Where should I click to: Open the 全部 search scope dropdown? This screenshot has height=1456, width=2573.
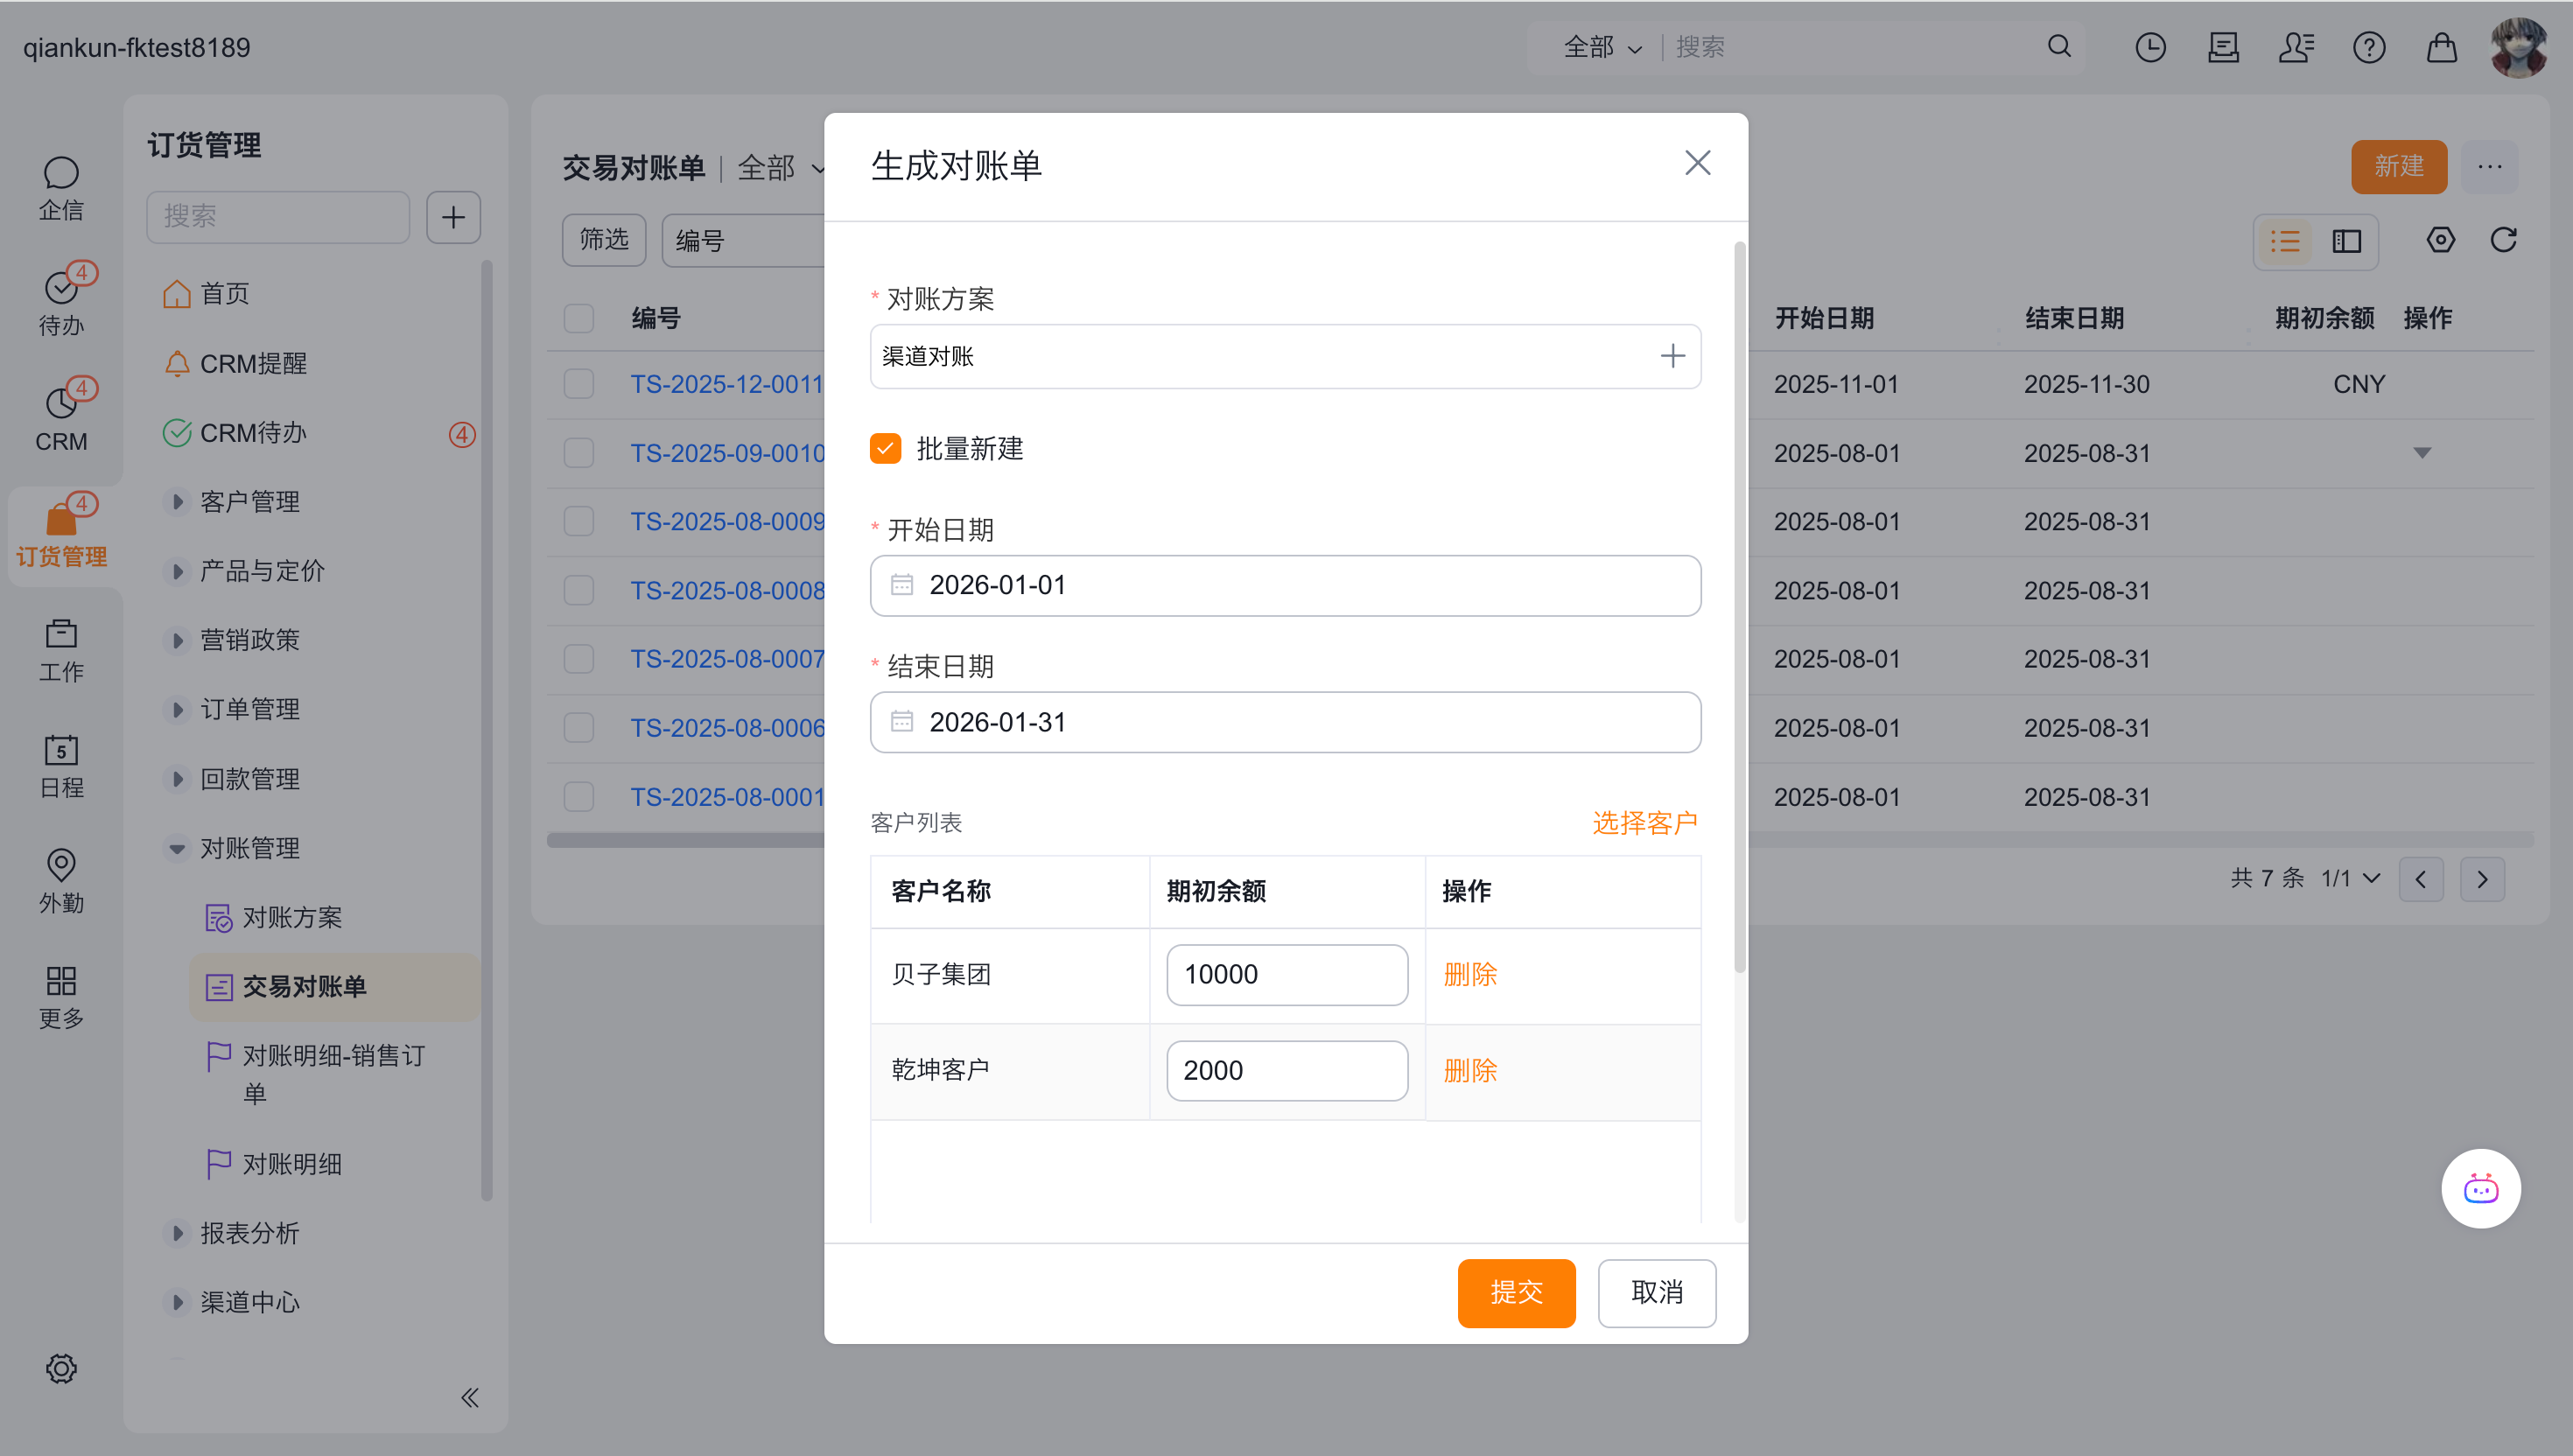pyautogui.click(x=1602, y=47)
